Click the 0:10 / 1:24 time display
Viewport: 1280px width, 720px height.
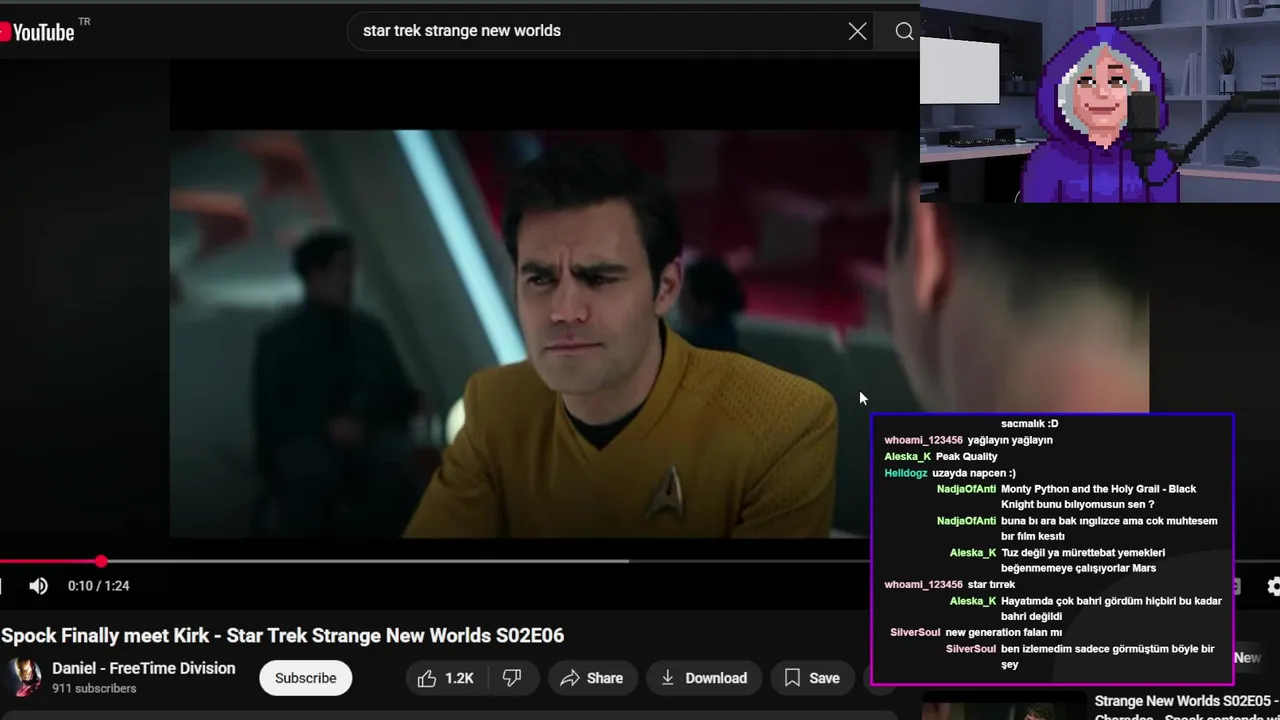98,586
